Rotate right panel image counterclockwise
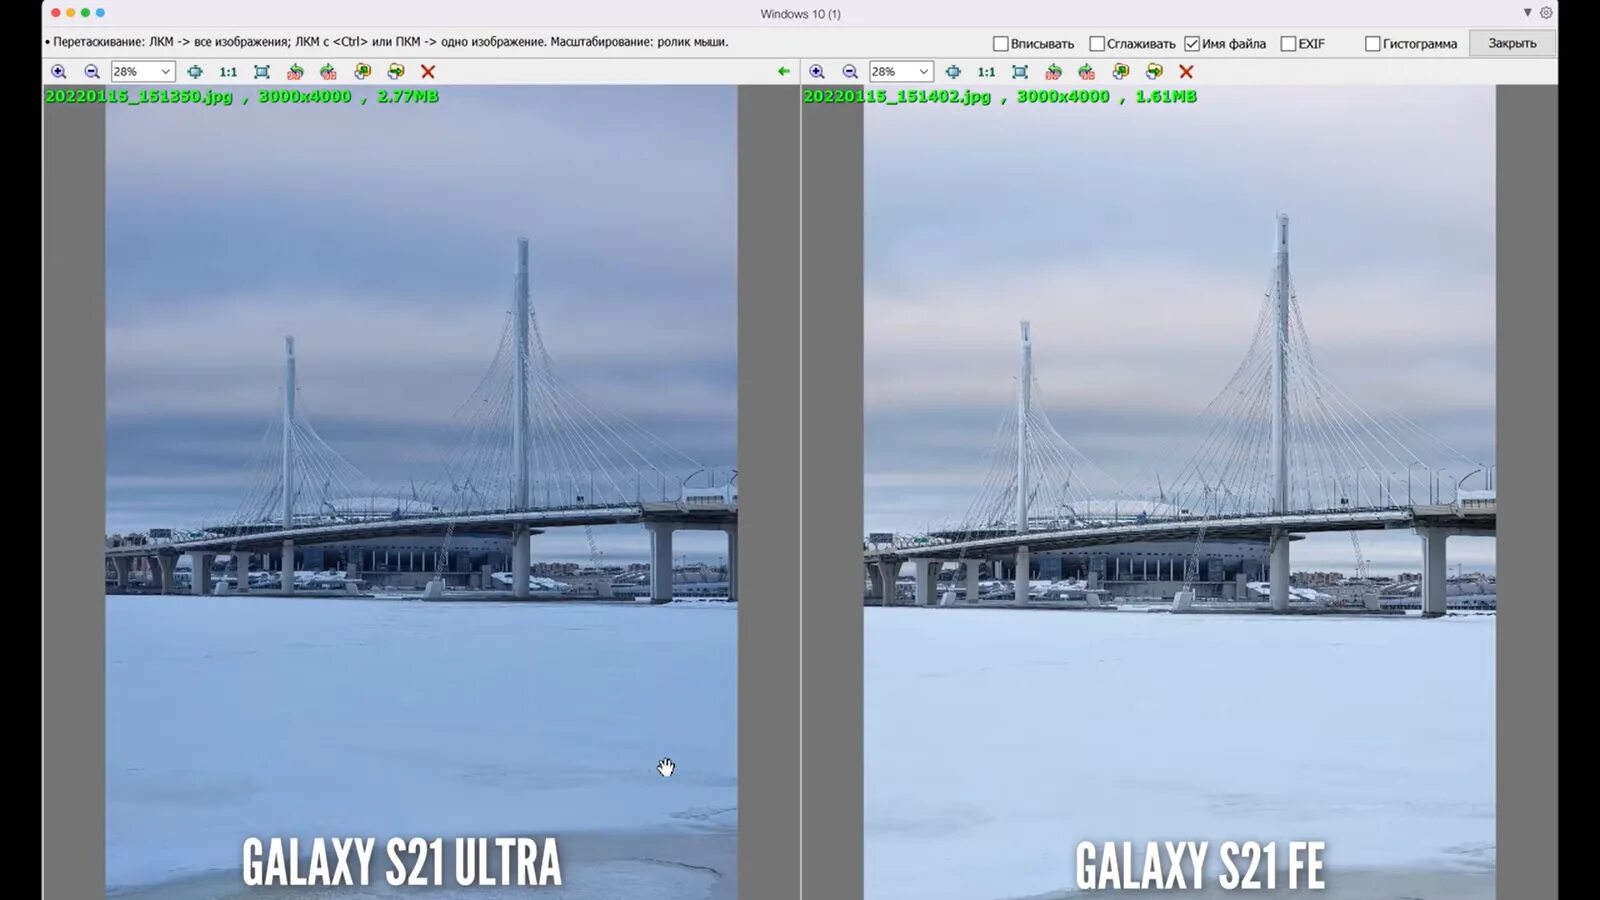The image size is (1600, 900). coord(1053,72)
